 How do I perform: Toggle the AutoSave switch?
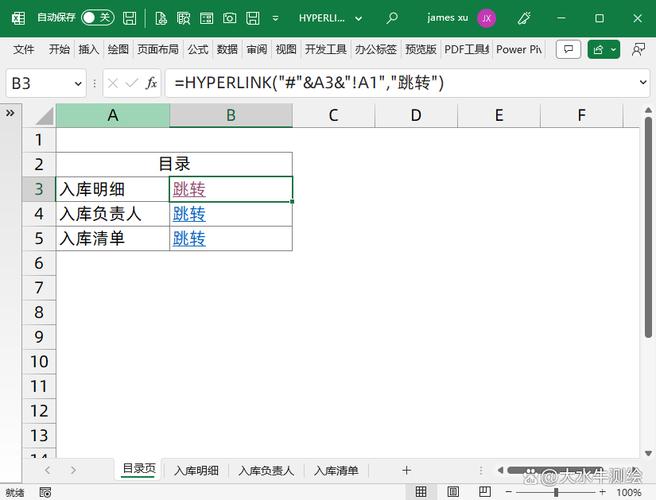click(97, 18)
